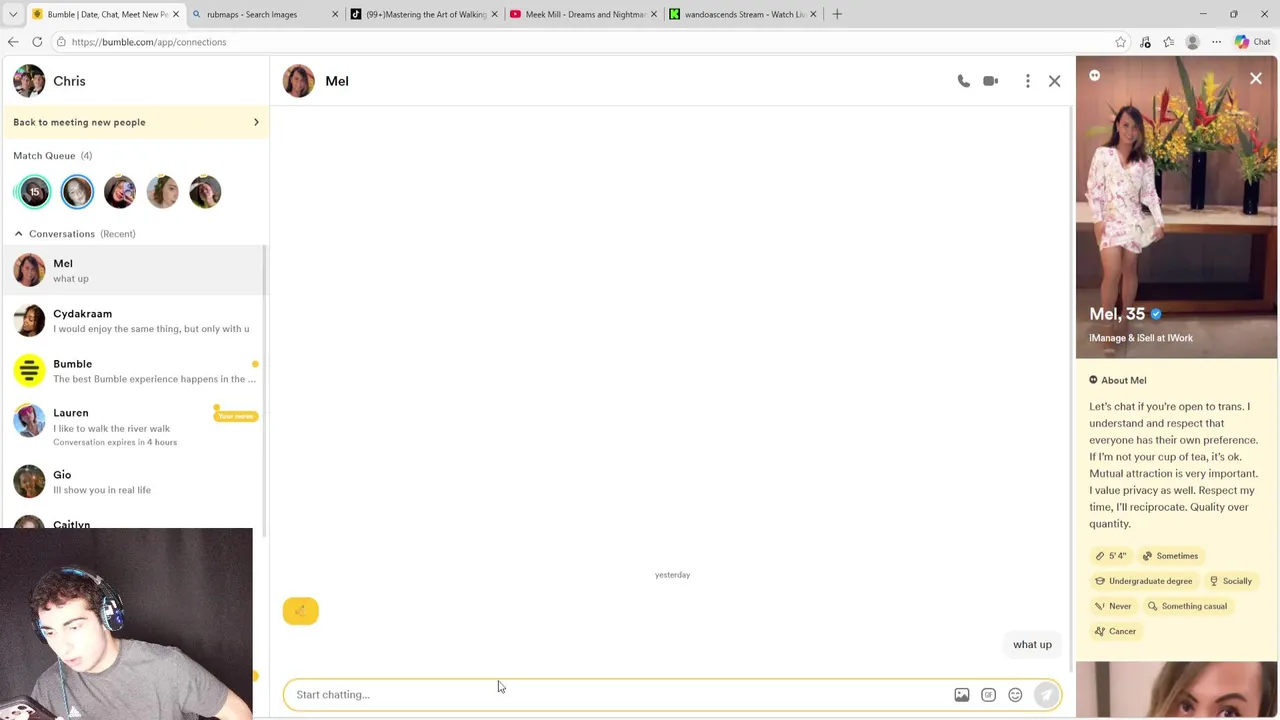The image size is (1280, 720).
Task: Open the blurred match queue item showing 15
Action: click(34, 192)
